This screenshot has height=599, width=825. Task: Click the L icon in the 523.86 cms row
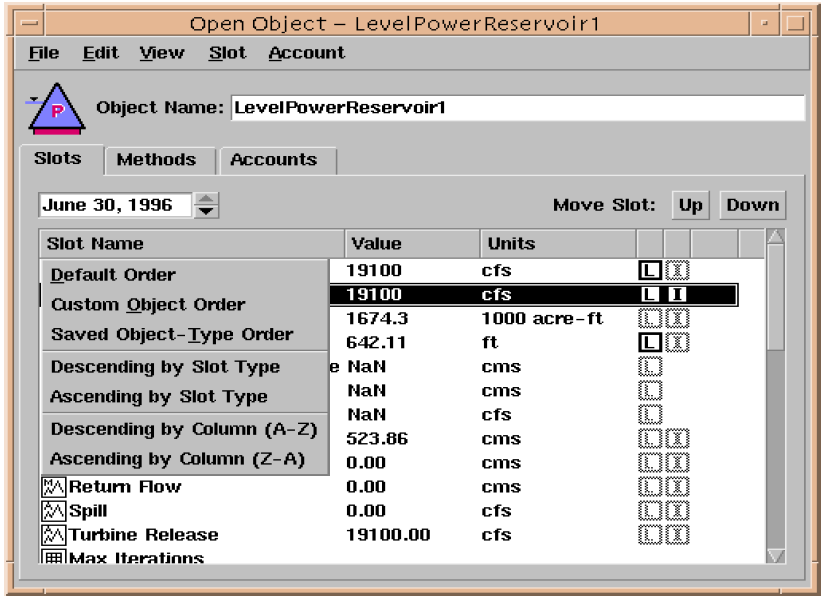[650, 439]
